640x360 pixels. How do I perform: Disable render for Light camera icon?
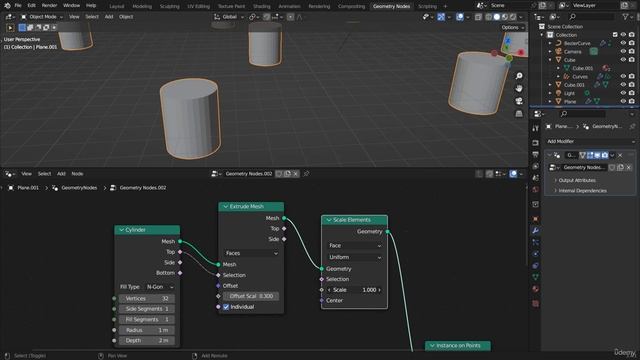coord(632,93)
